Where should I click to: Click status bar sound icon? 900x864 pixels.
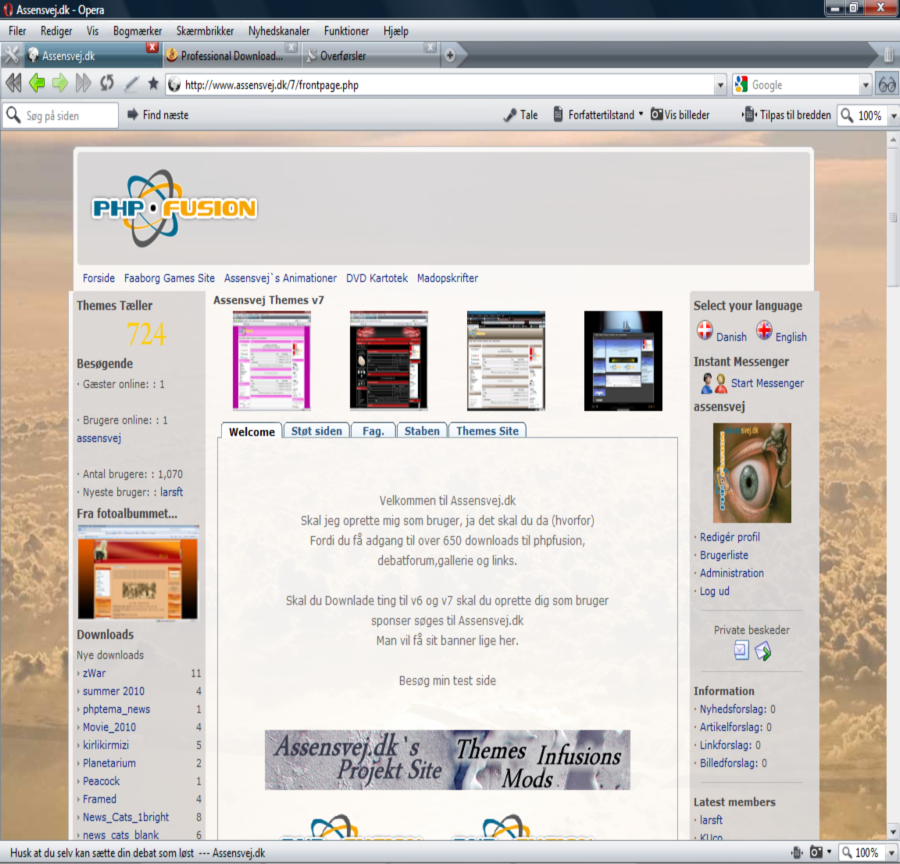(797, 853)
